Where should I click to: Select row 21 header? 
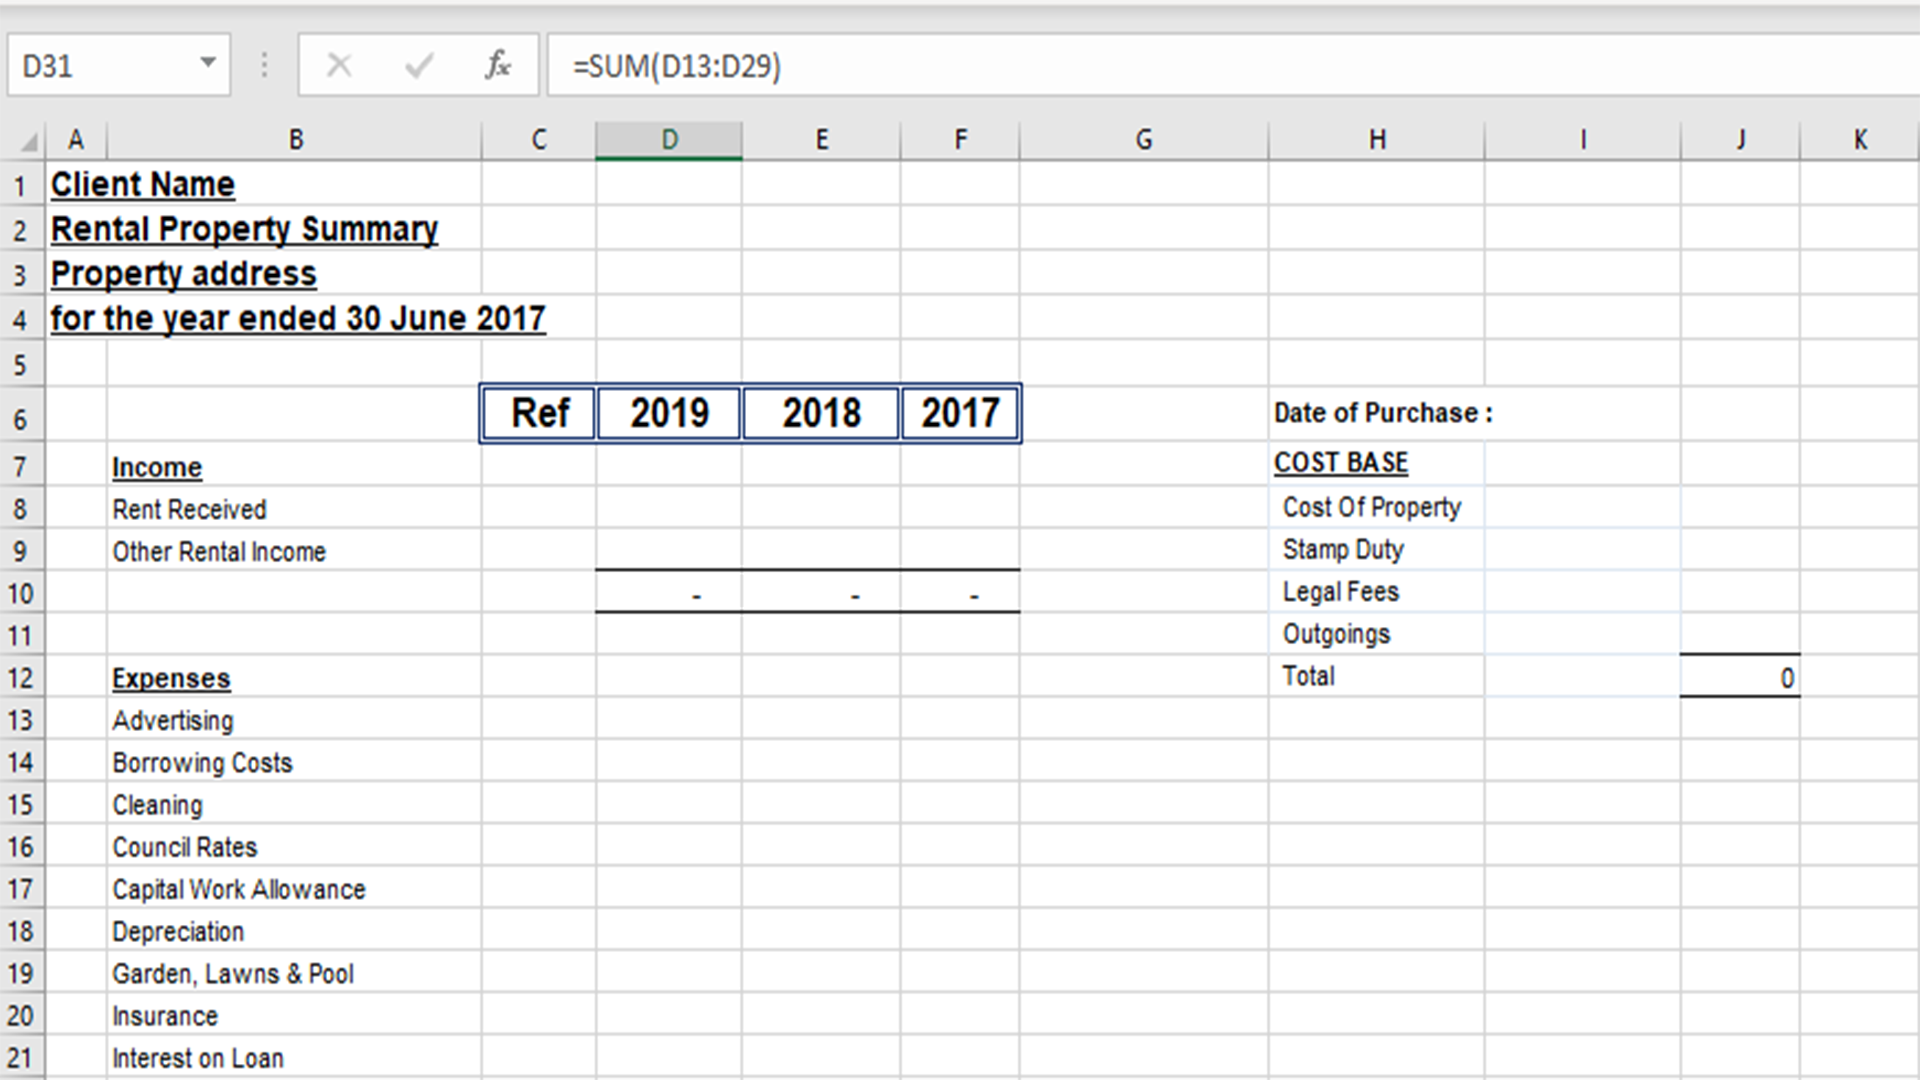pos(22,1058)
